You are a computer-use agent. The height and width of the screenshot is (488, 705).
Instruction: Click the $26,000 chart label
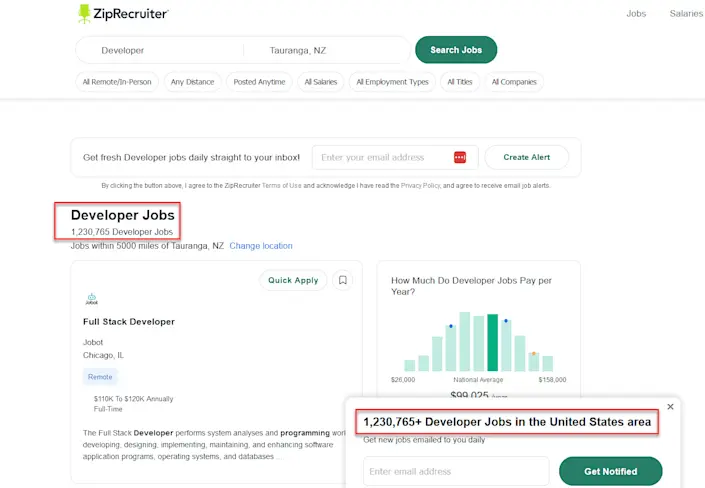[x=403, y=380]
